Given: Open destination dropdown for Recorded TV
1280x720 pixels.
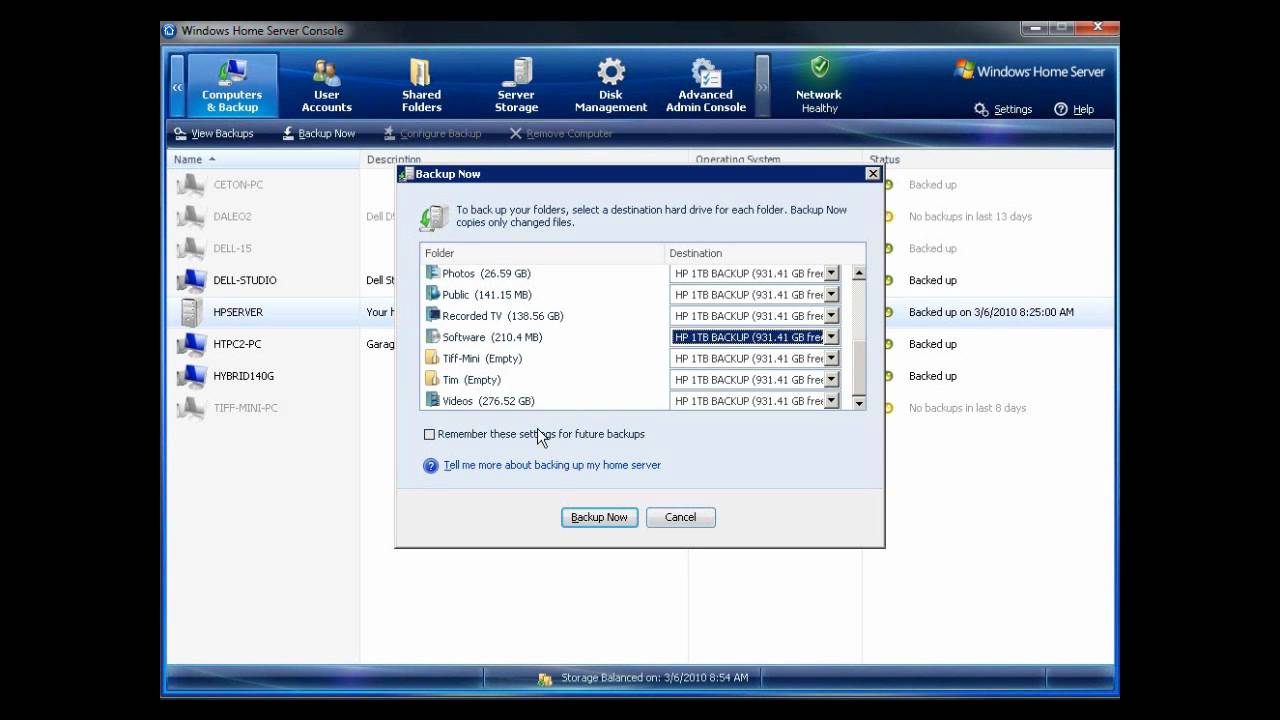Looking at the screenshot, I should coord(831,315).
